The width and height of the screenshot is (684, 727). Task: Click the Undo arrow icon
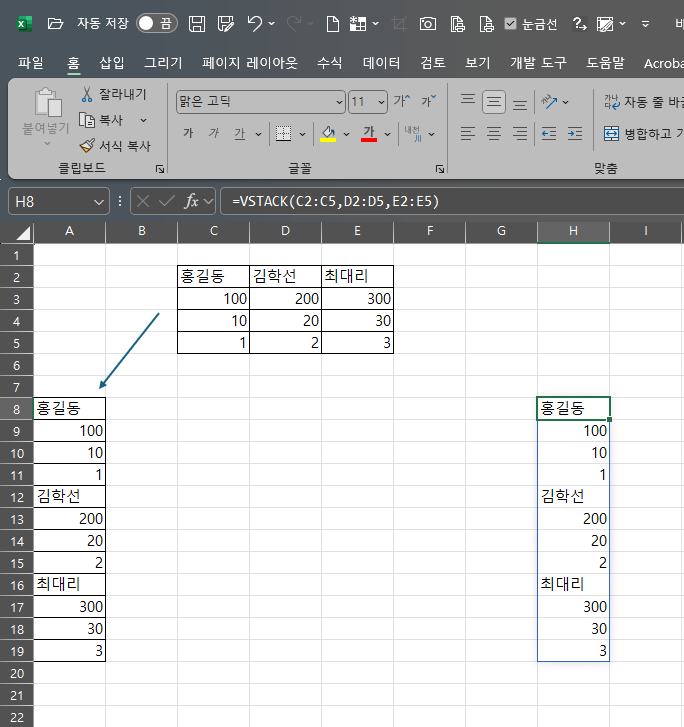pyautogui.click(x=255, y=23)
